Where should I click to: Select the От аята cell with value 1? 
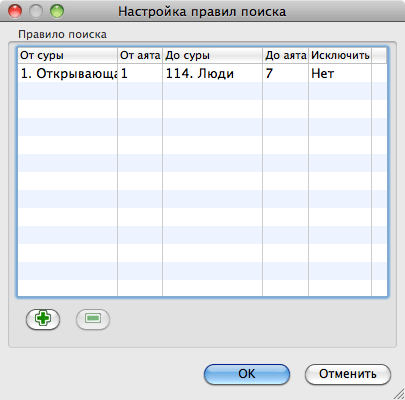(x=140, y=73)
